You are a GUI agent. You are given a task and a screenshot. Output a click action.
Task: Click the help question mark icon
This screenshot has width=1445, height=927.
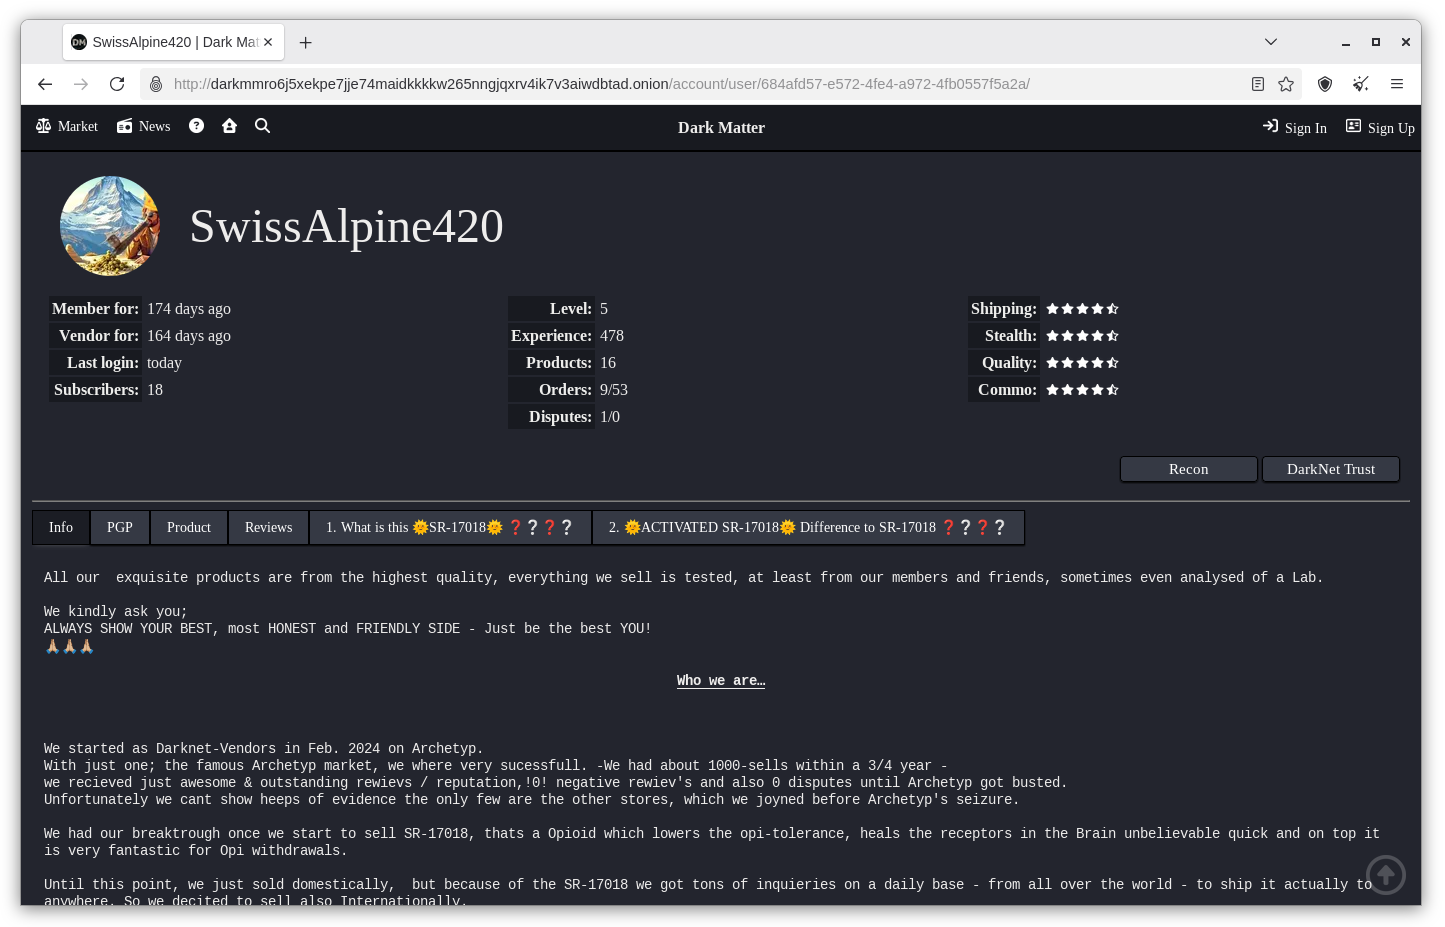tap(197, 126)
